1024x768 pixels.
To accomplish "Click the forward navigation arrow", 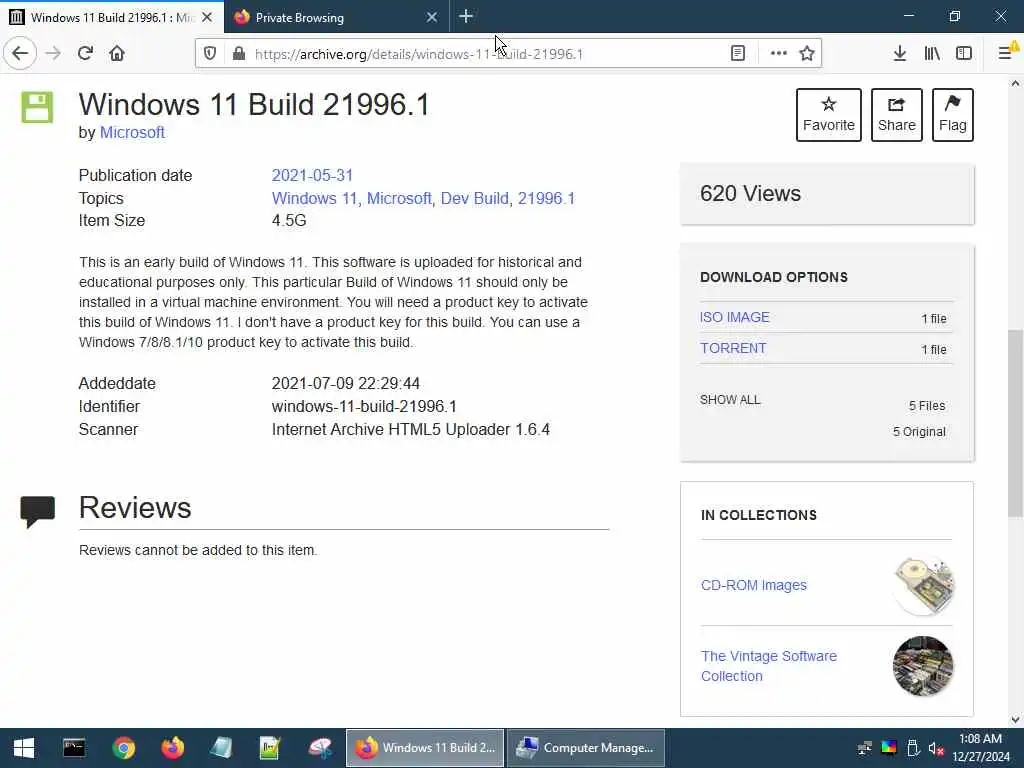I will click(x=53, y=53).
